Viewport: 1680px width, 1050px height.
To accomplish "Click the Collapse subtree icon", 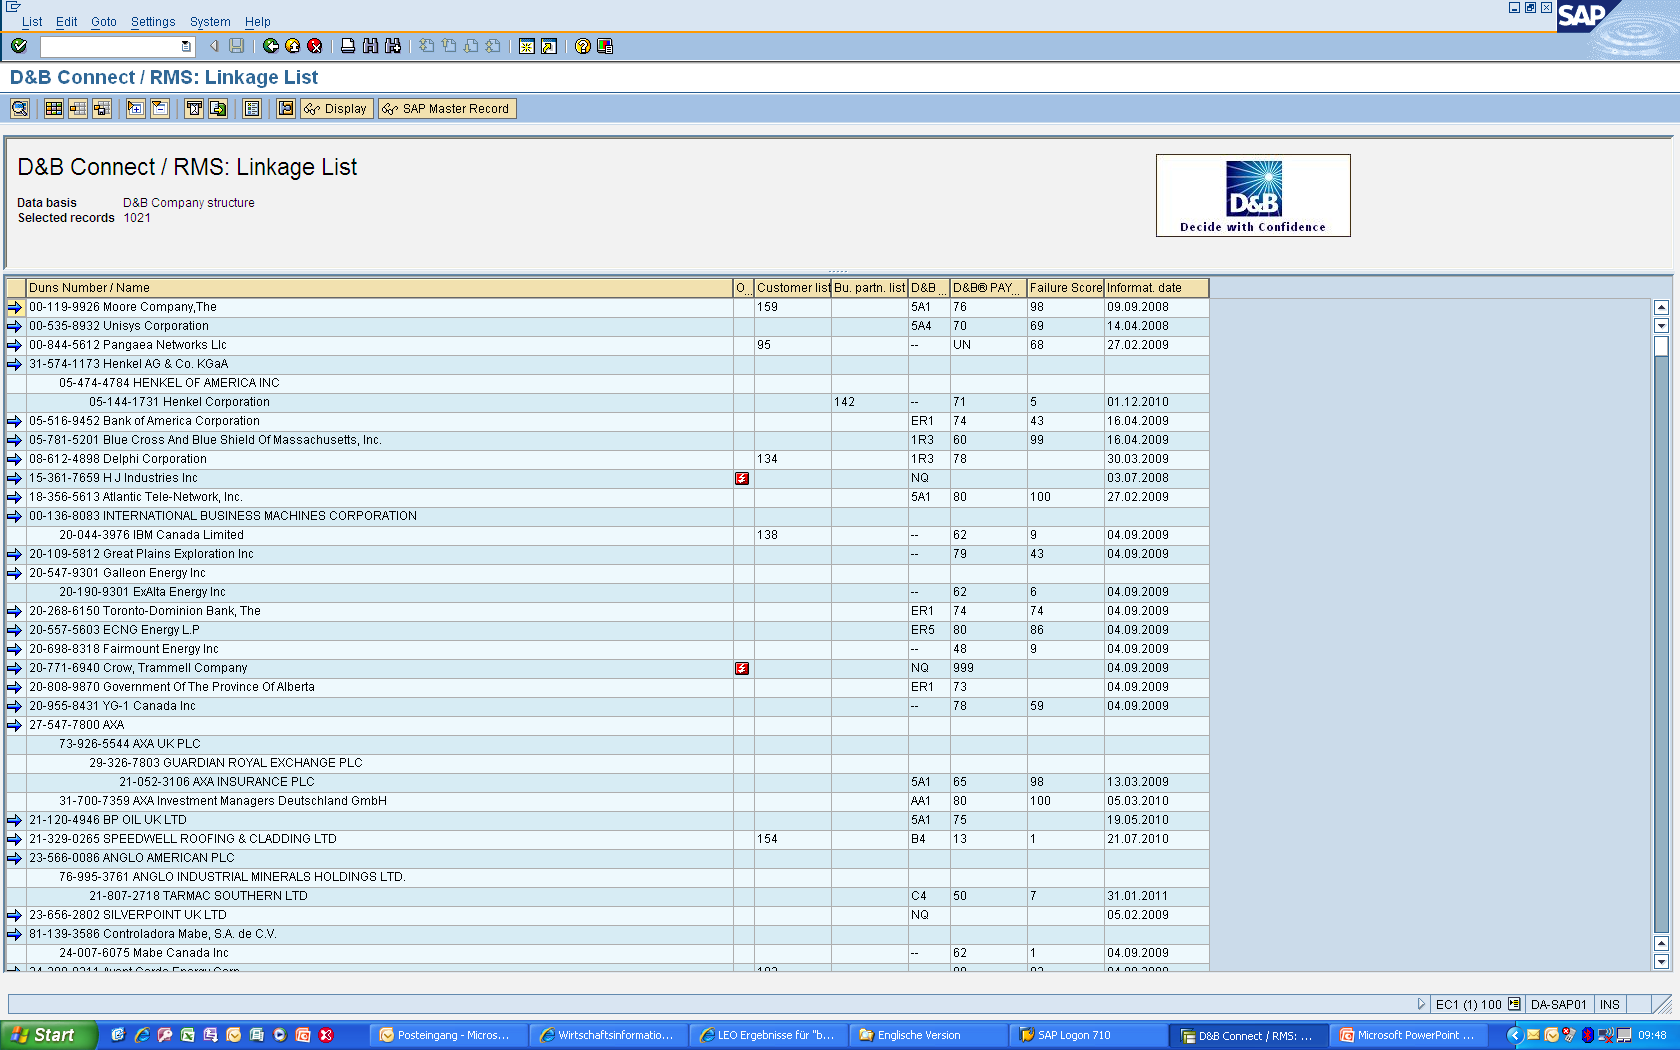I will tap(160, 109).
